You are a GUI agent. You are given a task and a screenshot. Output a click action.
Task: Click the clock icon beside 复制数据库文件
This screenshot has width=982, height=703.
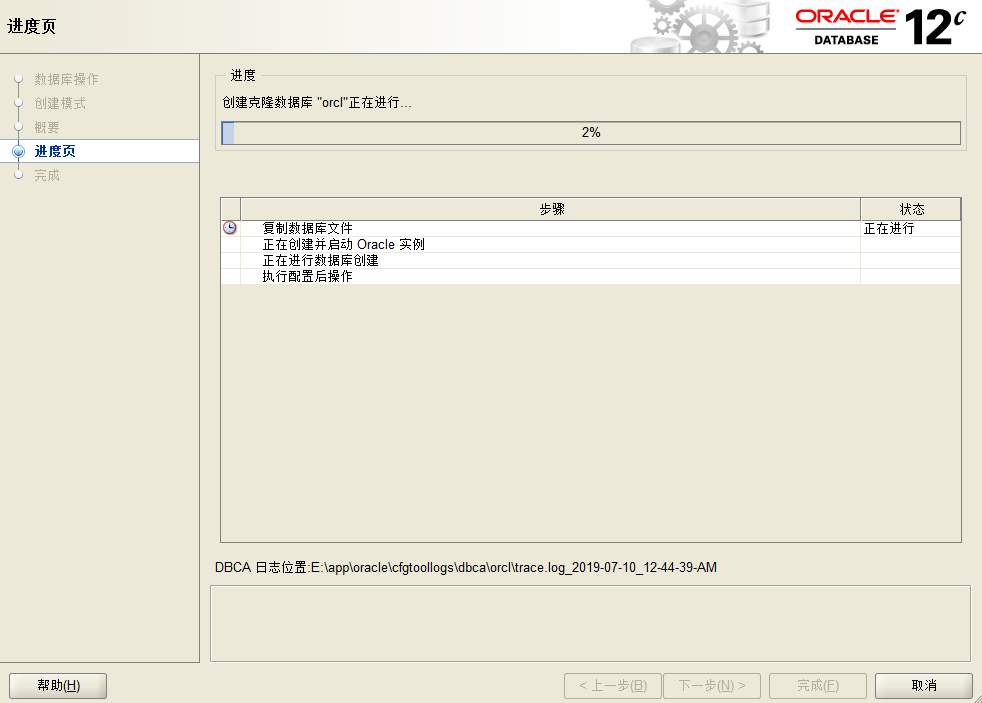[x=231, y=226]
